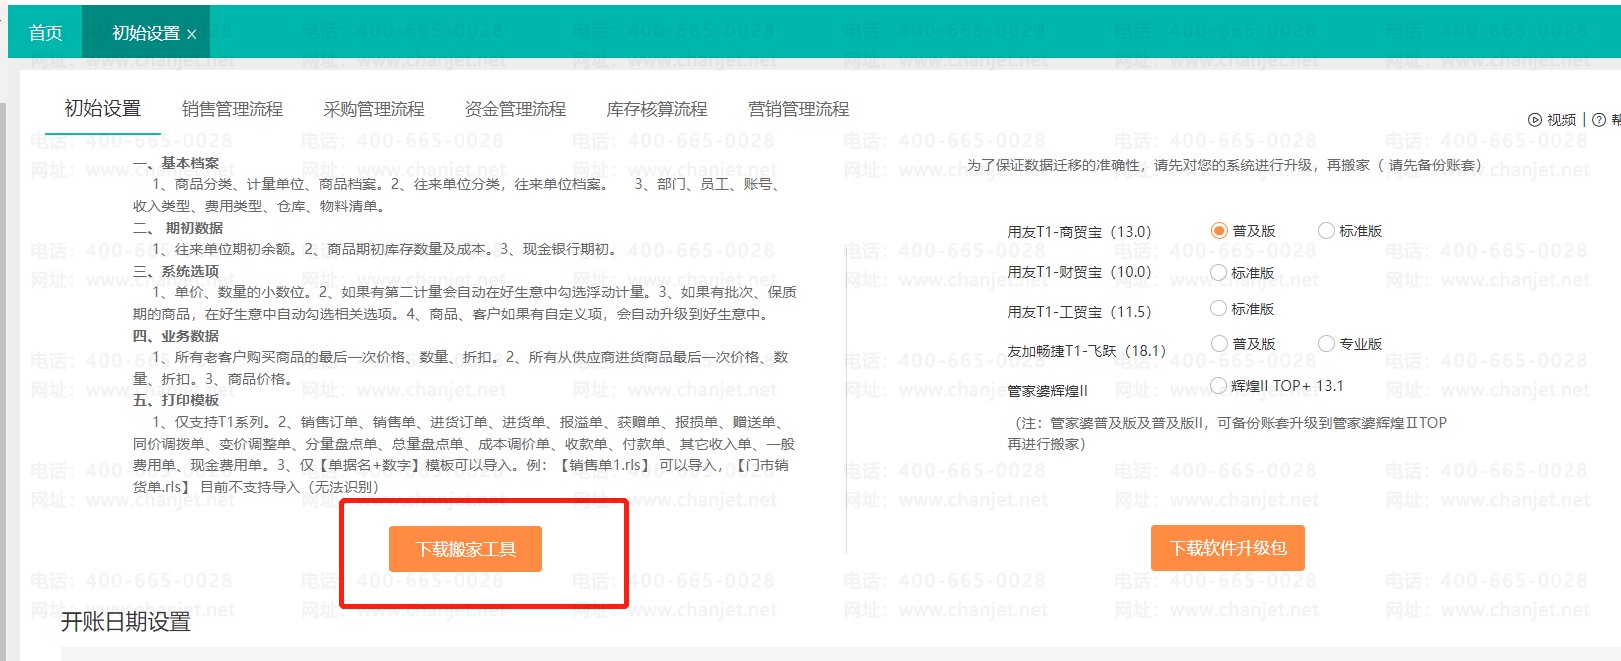Click 下载搬家工具 button
Image resolution: width=1621 pixels, height=661 pixels.
point(465,549)
